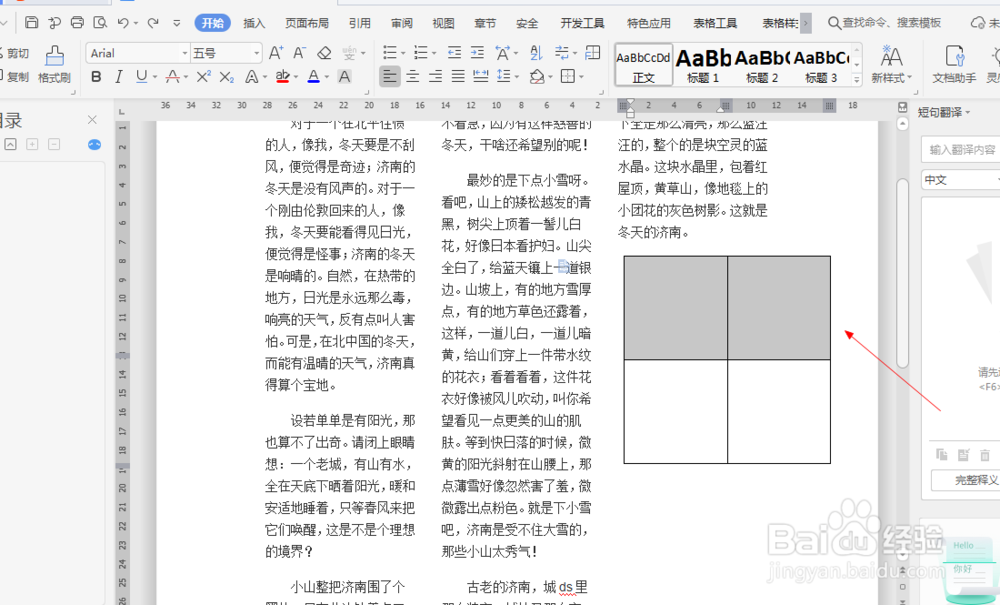Toggle subscript X₂
The width and height of the screenshot is (1000, 605).
[226, 77]
